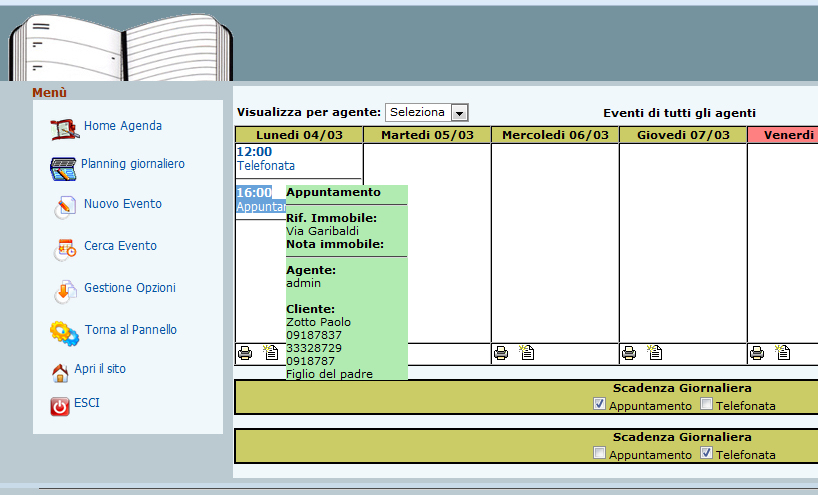Click new note icon under Mercoledi column
This screenshot has width=818, height=495.
pos(526,352)
